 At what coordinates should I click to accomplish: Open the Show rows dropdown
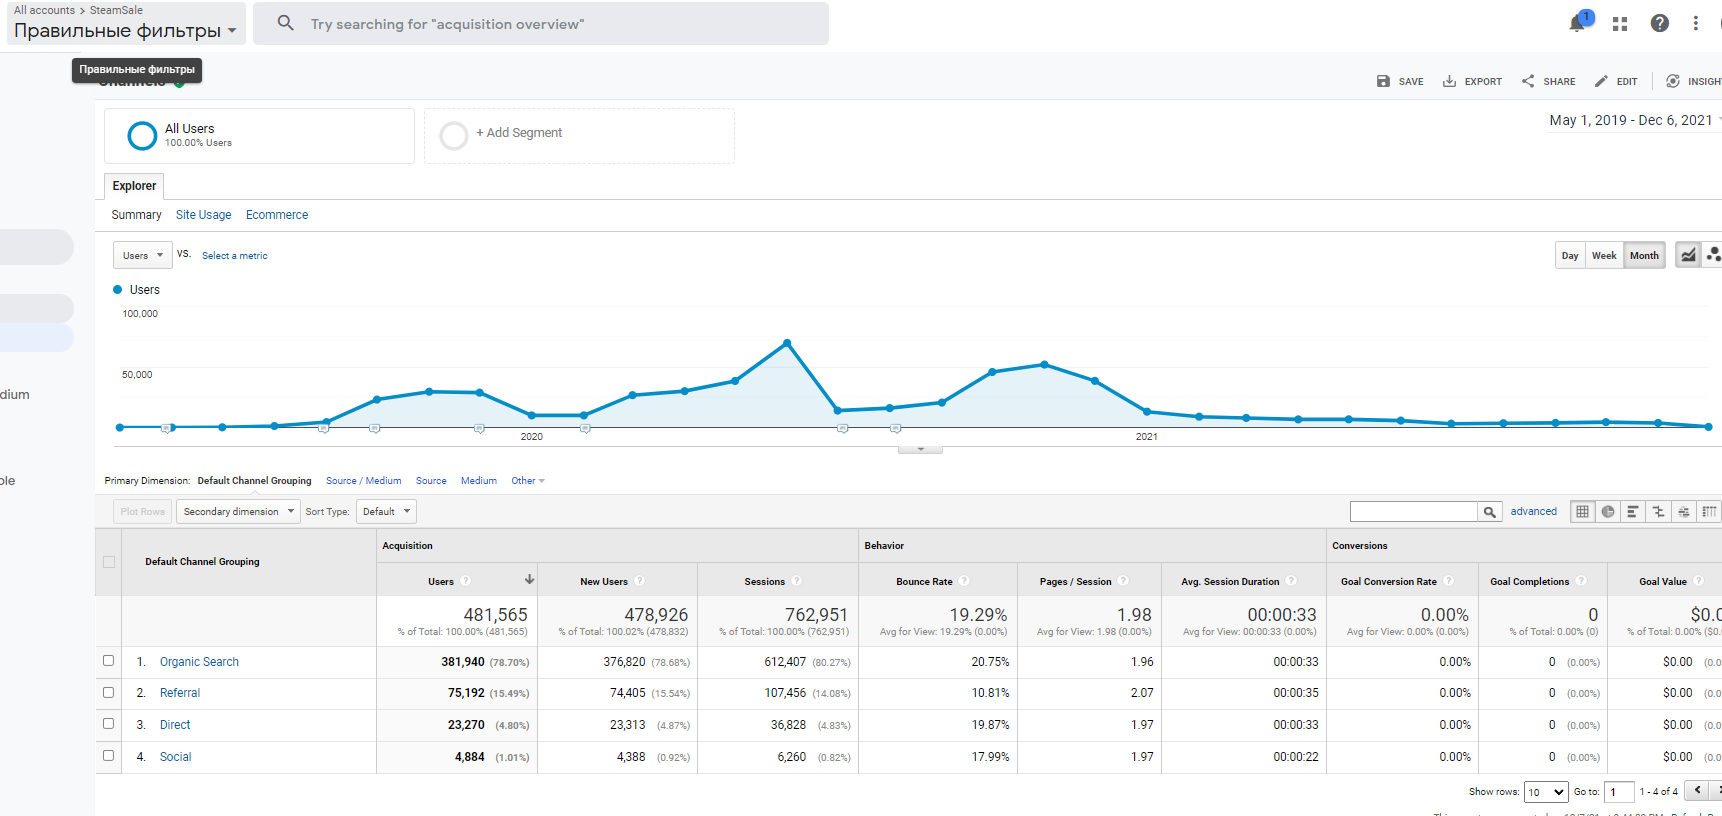1546,792
